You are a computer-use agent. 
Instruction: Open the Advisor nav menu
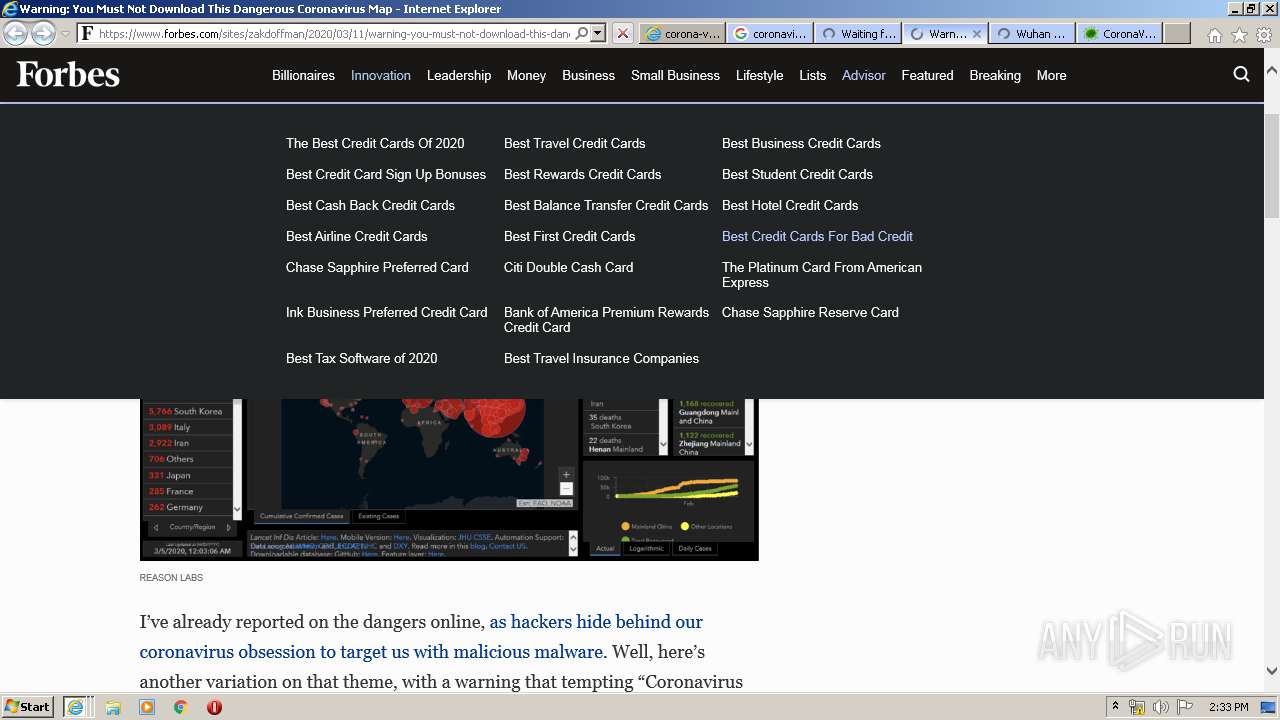point(864,75)
